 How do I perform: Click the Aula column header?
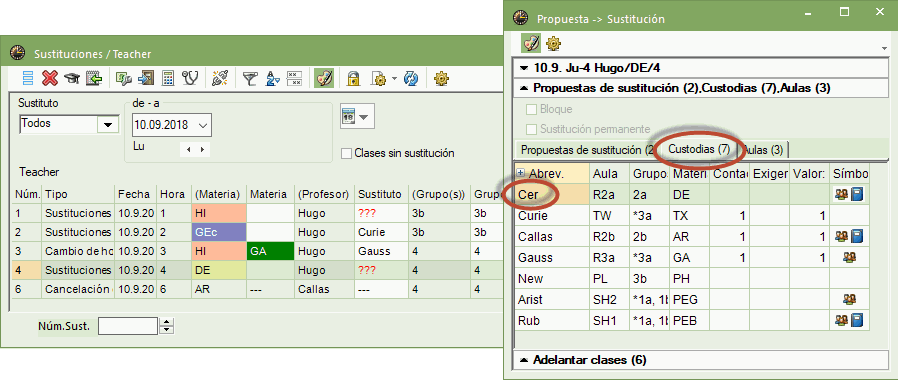(x=609, y=173)
